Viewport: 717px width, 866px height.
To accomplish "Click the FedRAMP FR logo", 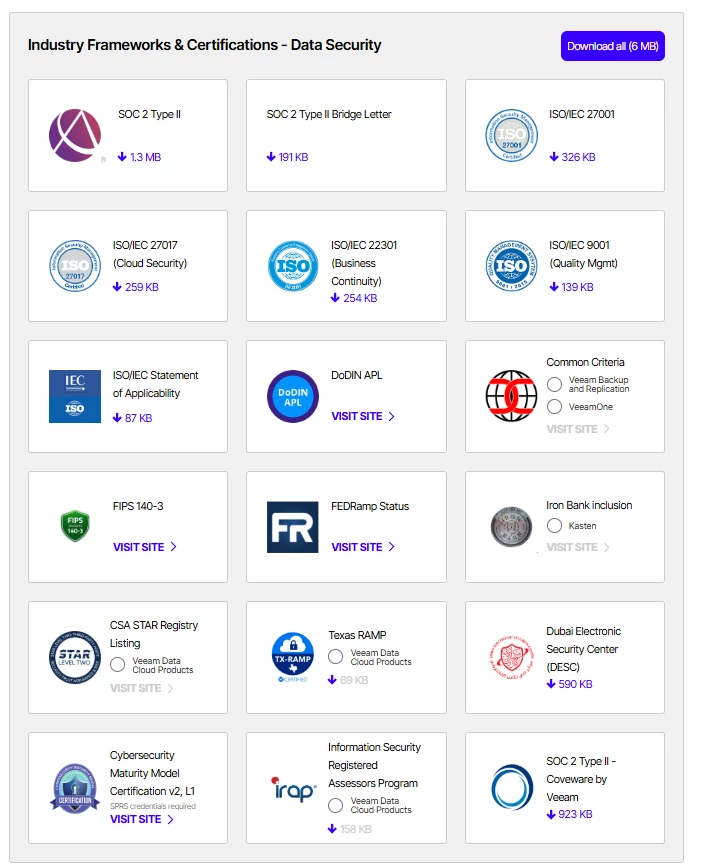I will (293, 527).
